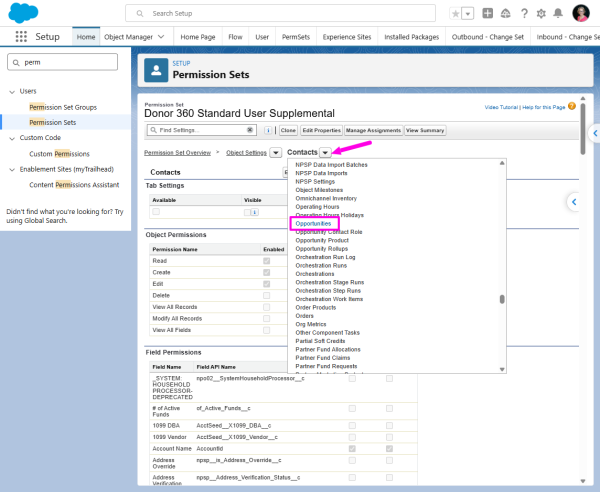Open the App Launcher grid icon
The image size is (600, 492).
coord(21,37)
